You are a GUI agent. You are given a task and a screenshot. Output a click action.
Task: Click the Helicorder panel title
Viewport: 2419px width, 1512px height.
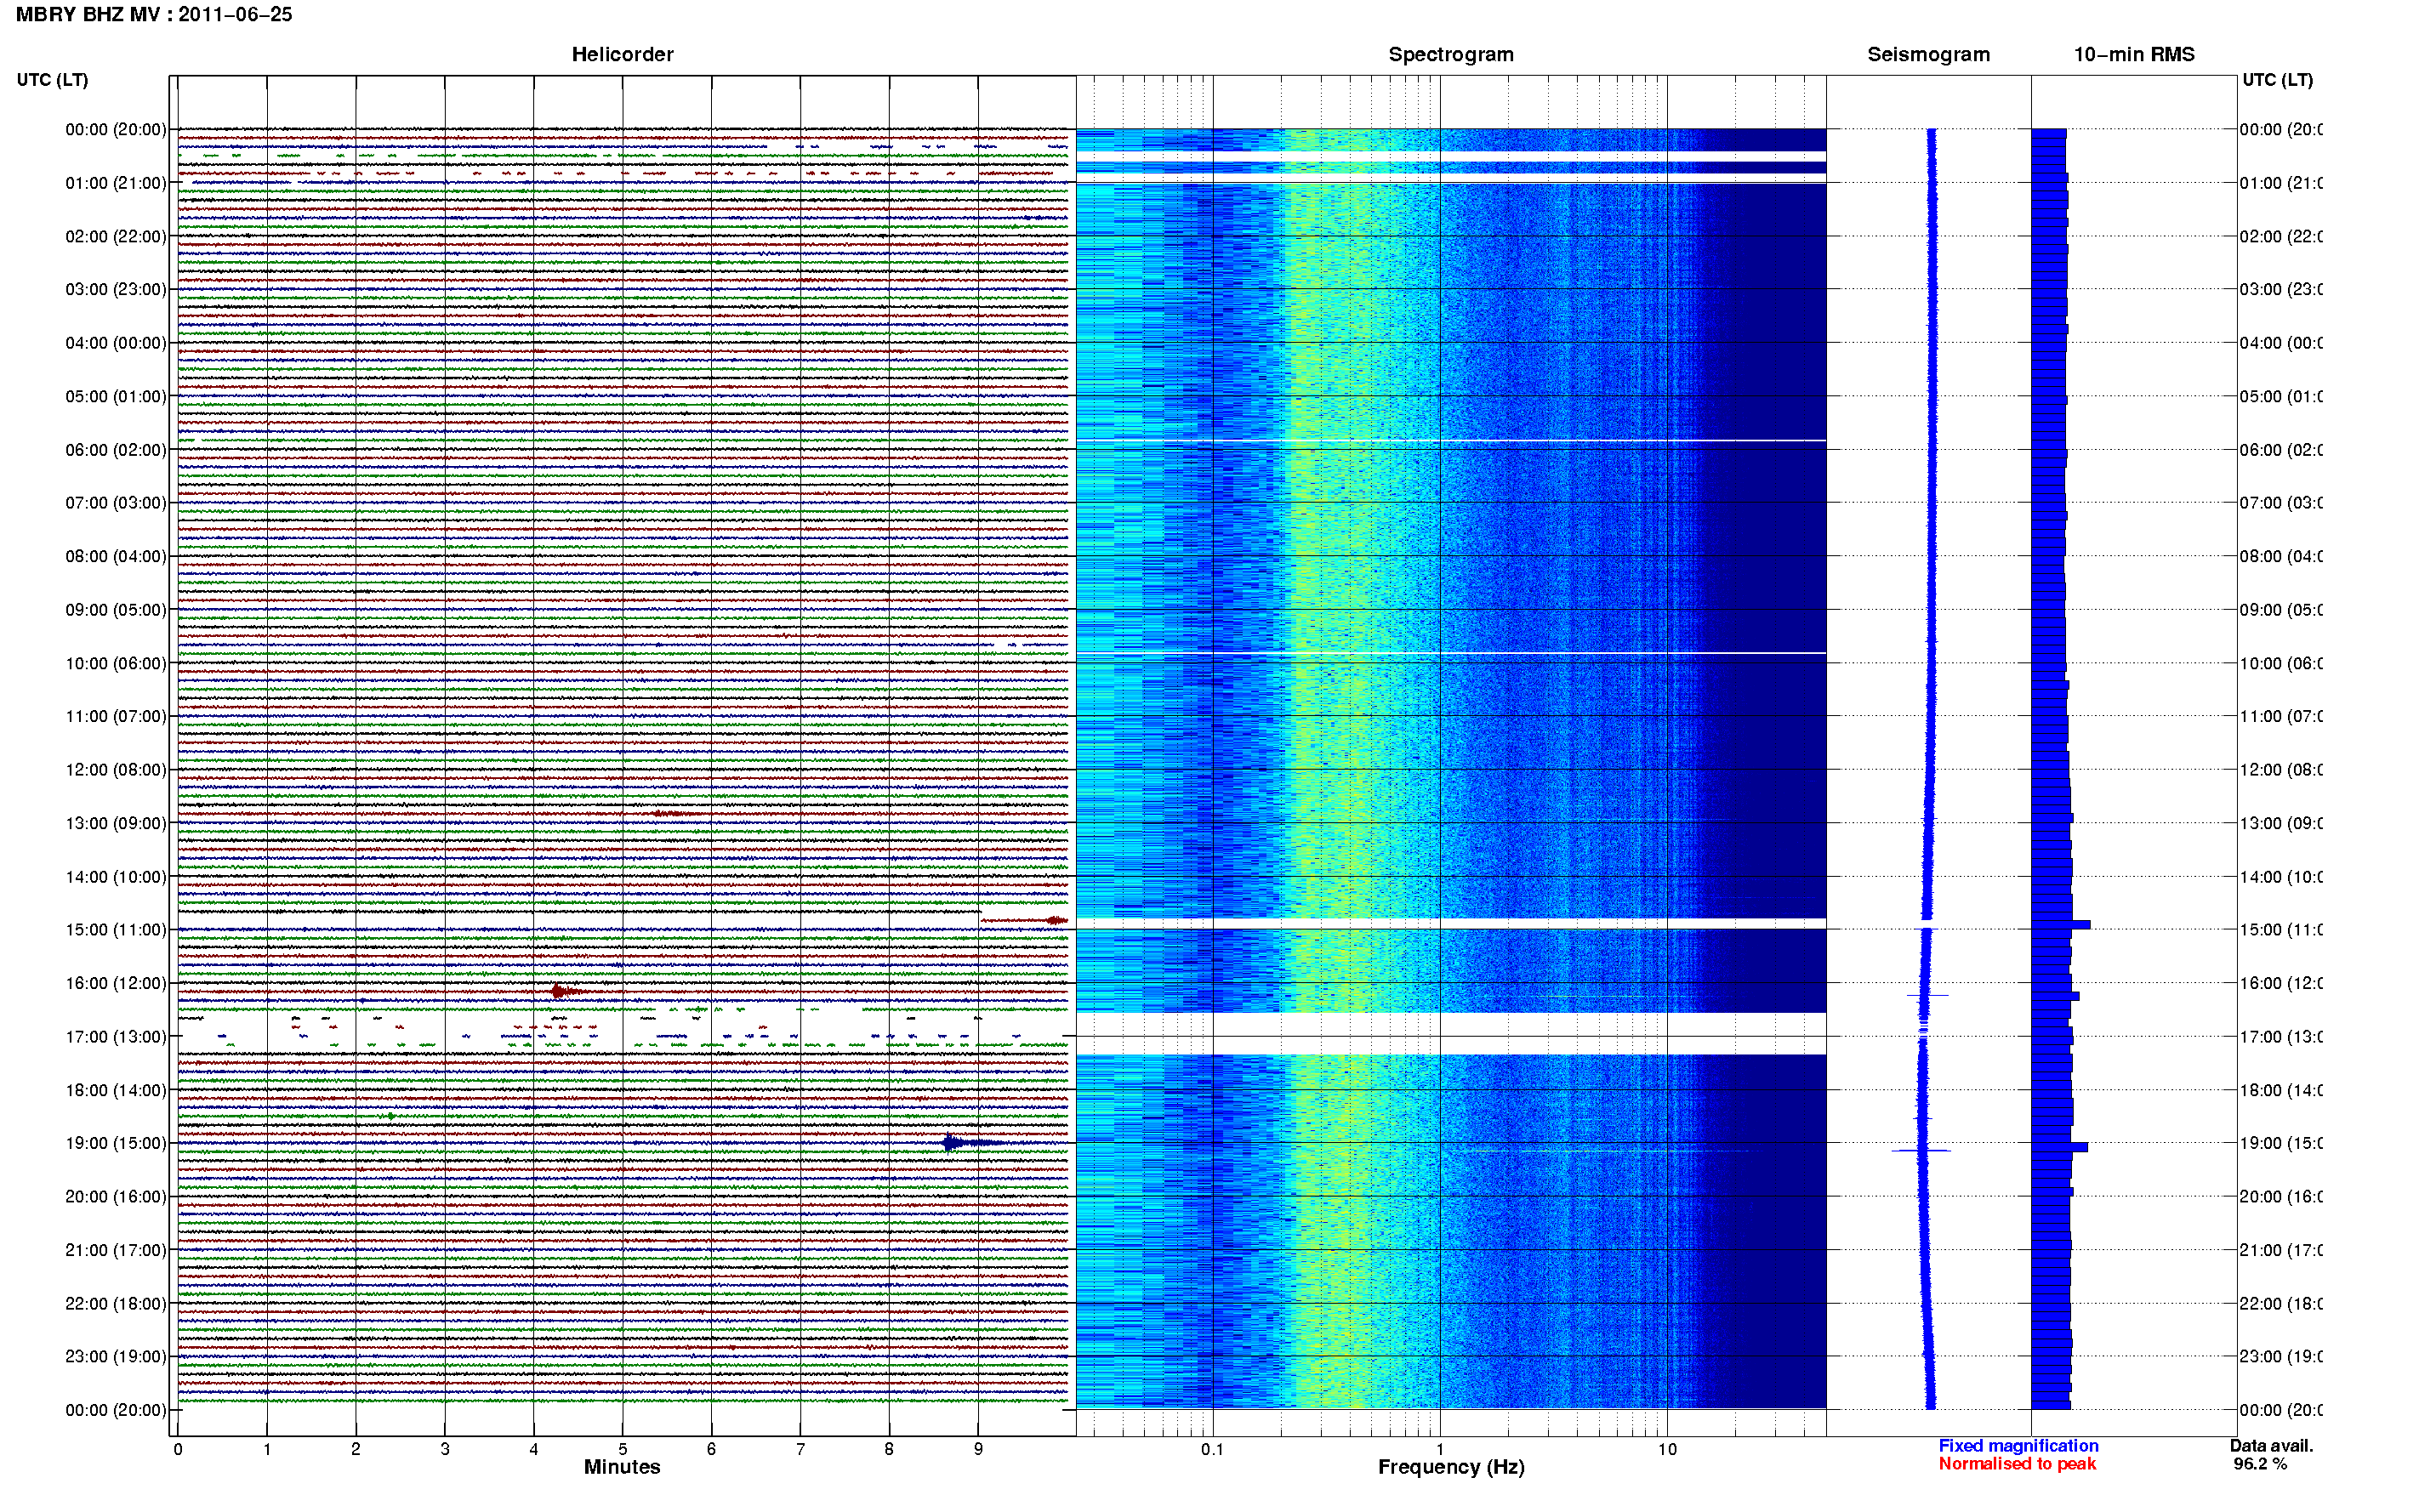[x=622, y=54]
